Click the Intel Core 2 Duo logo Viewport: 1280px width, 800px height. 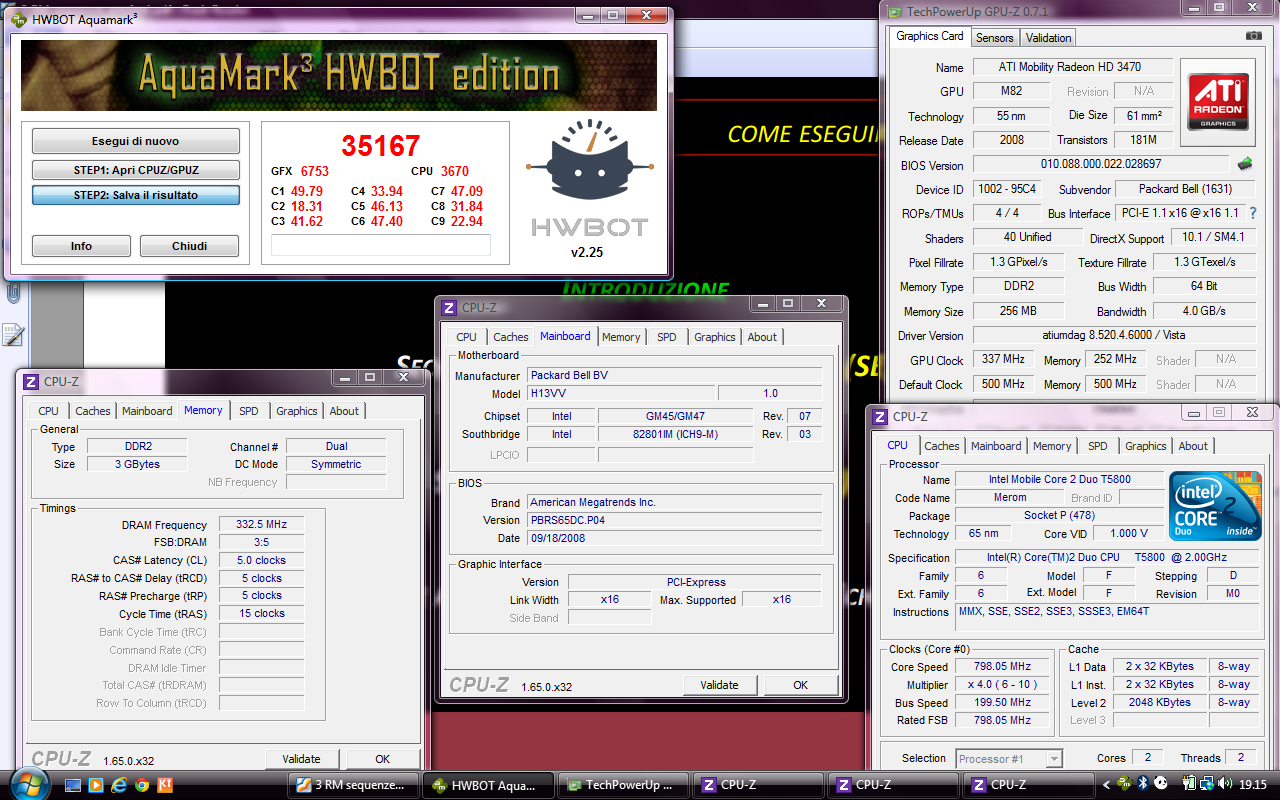[x=1214, y=505]
